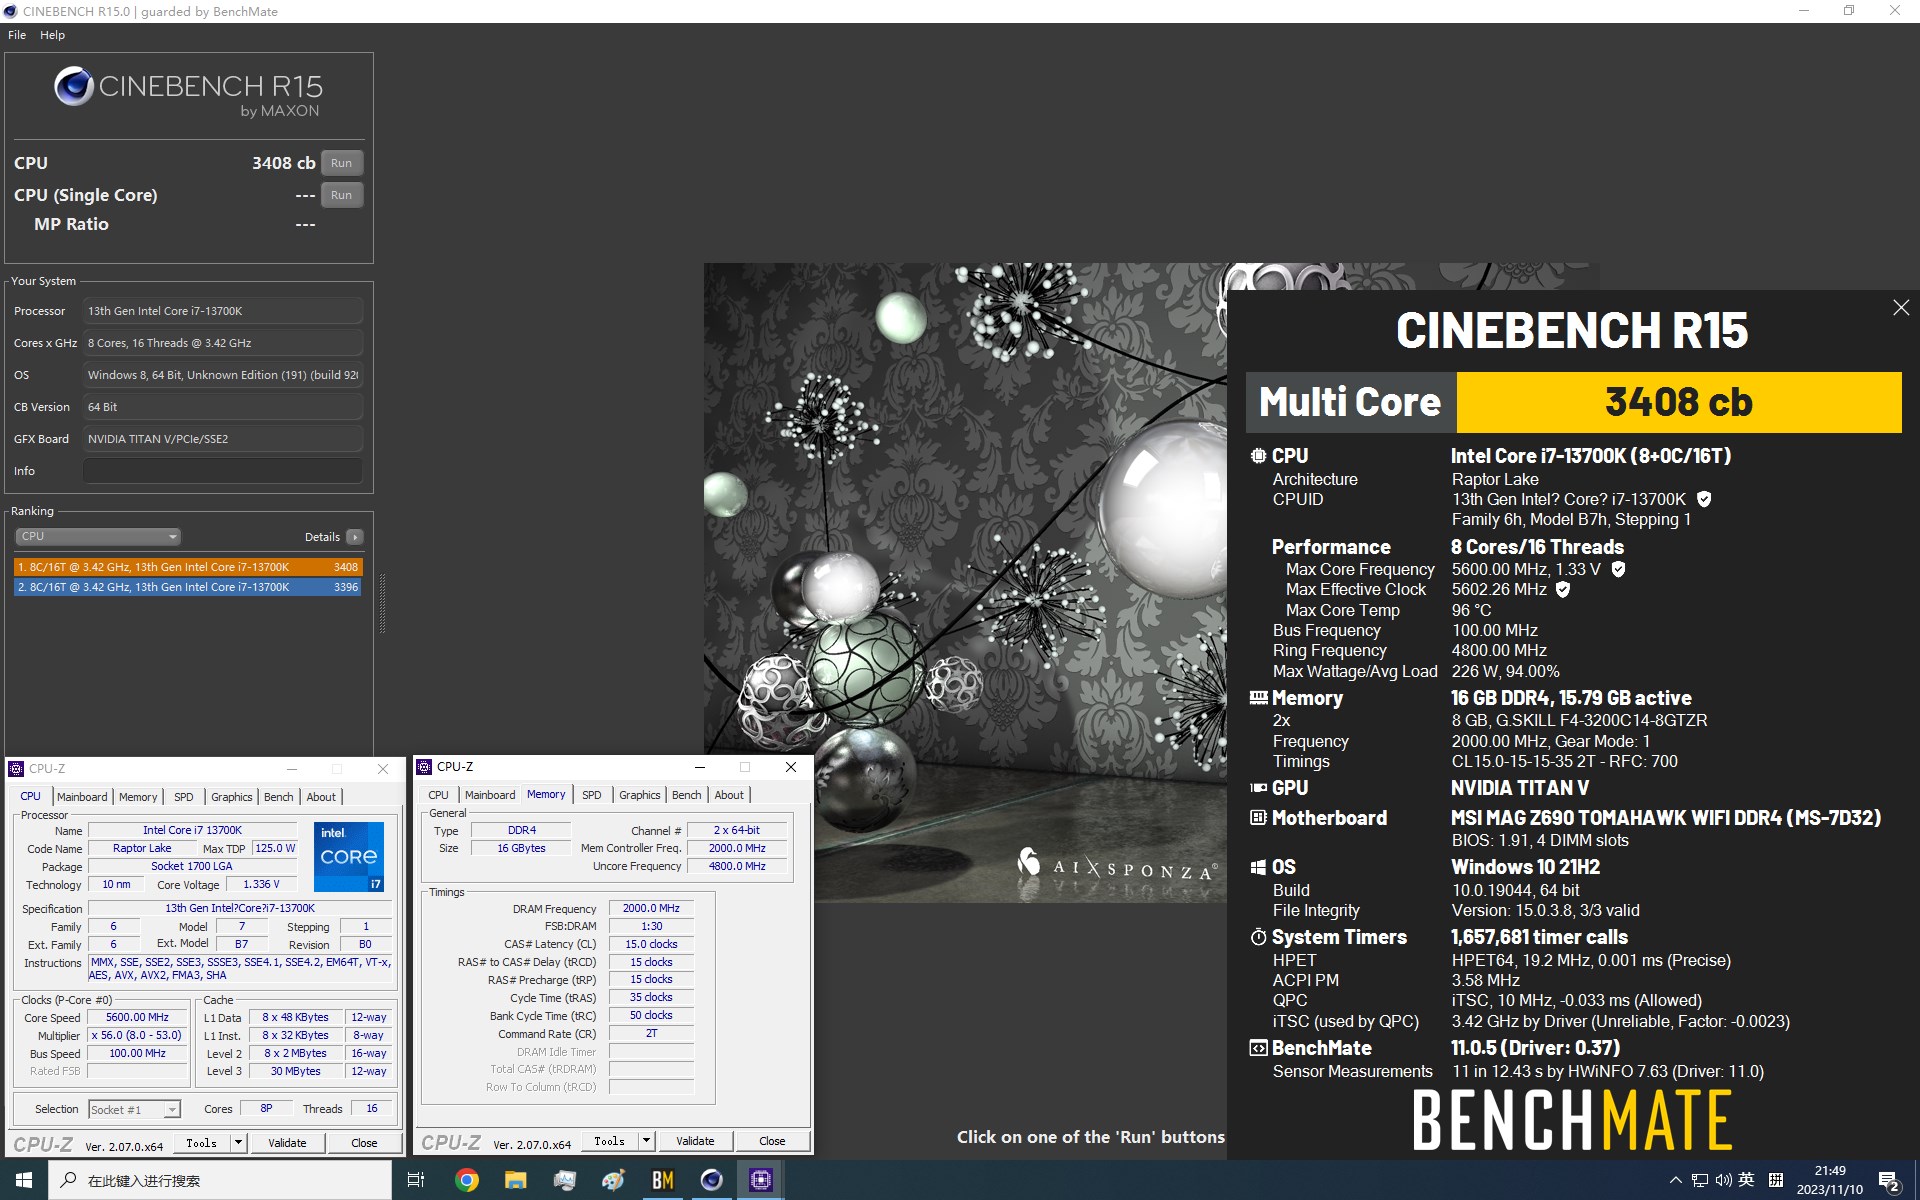Open the Windows Start menu
Viewport: 1920px width, 1200px height.
[24, 1180]
